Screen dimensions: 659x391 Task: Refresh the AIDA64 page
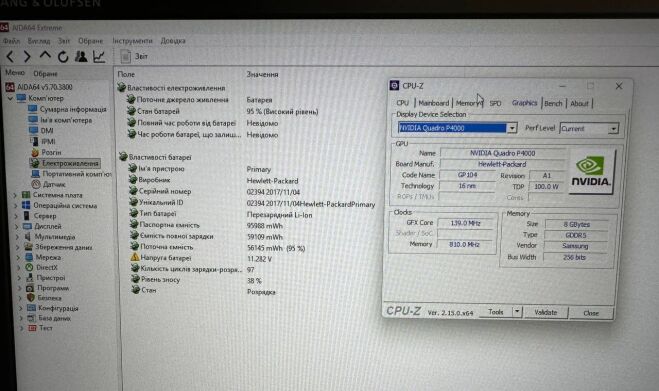tap(63, 56)
